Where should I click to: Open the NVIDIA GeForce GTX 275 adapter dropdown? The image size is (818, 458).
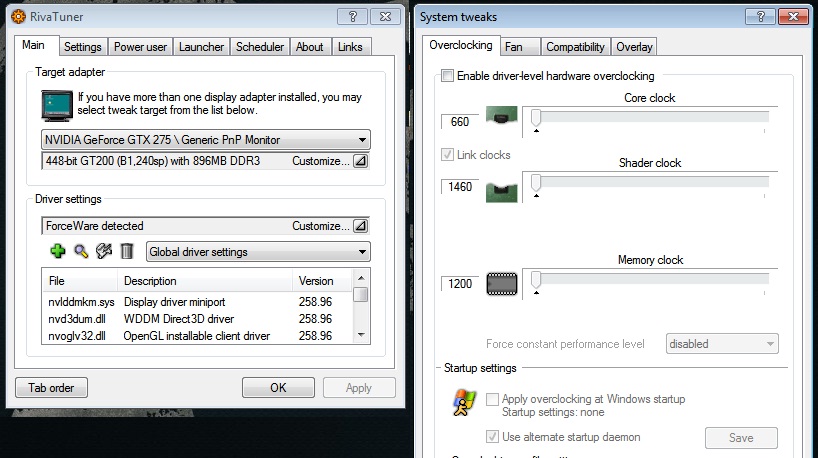pos(206,140)
